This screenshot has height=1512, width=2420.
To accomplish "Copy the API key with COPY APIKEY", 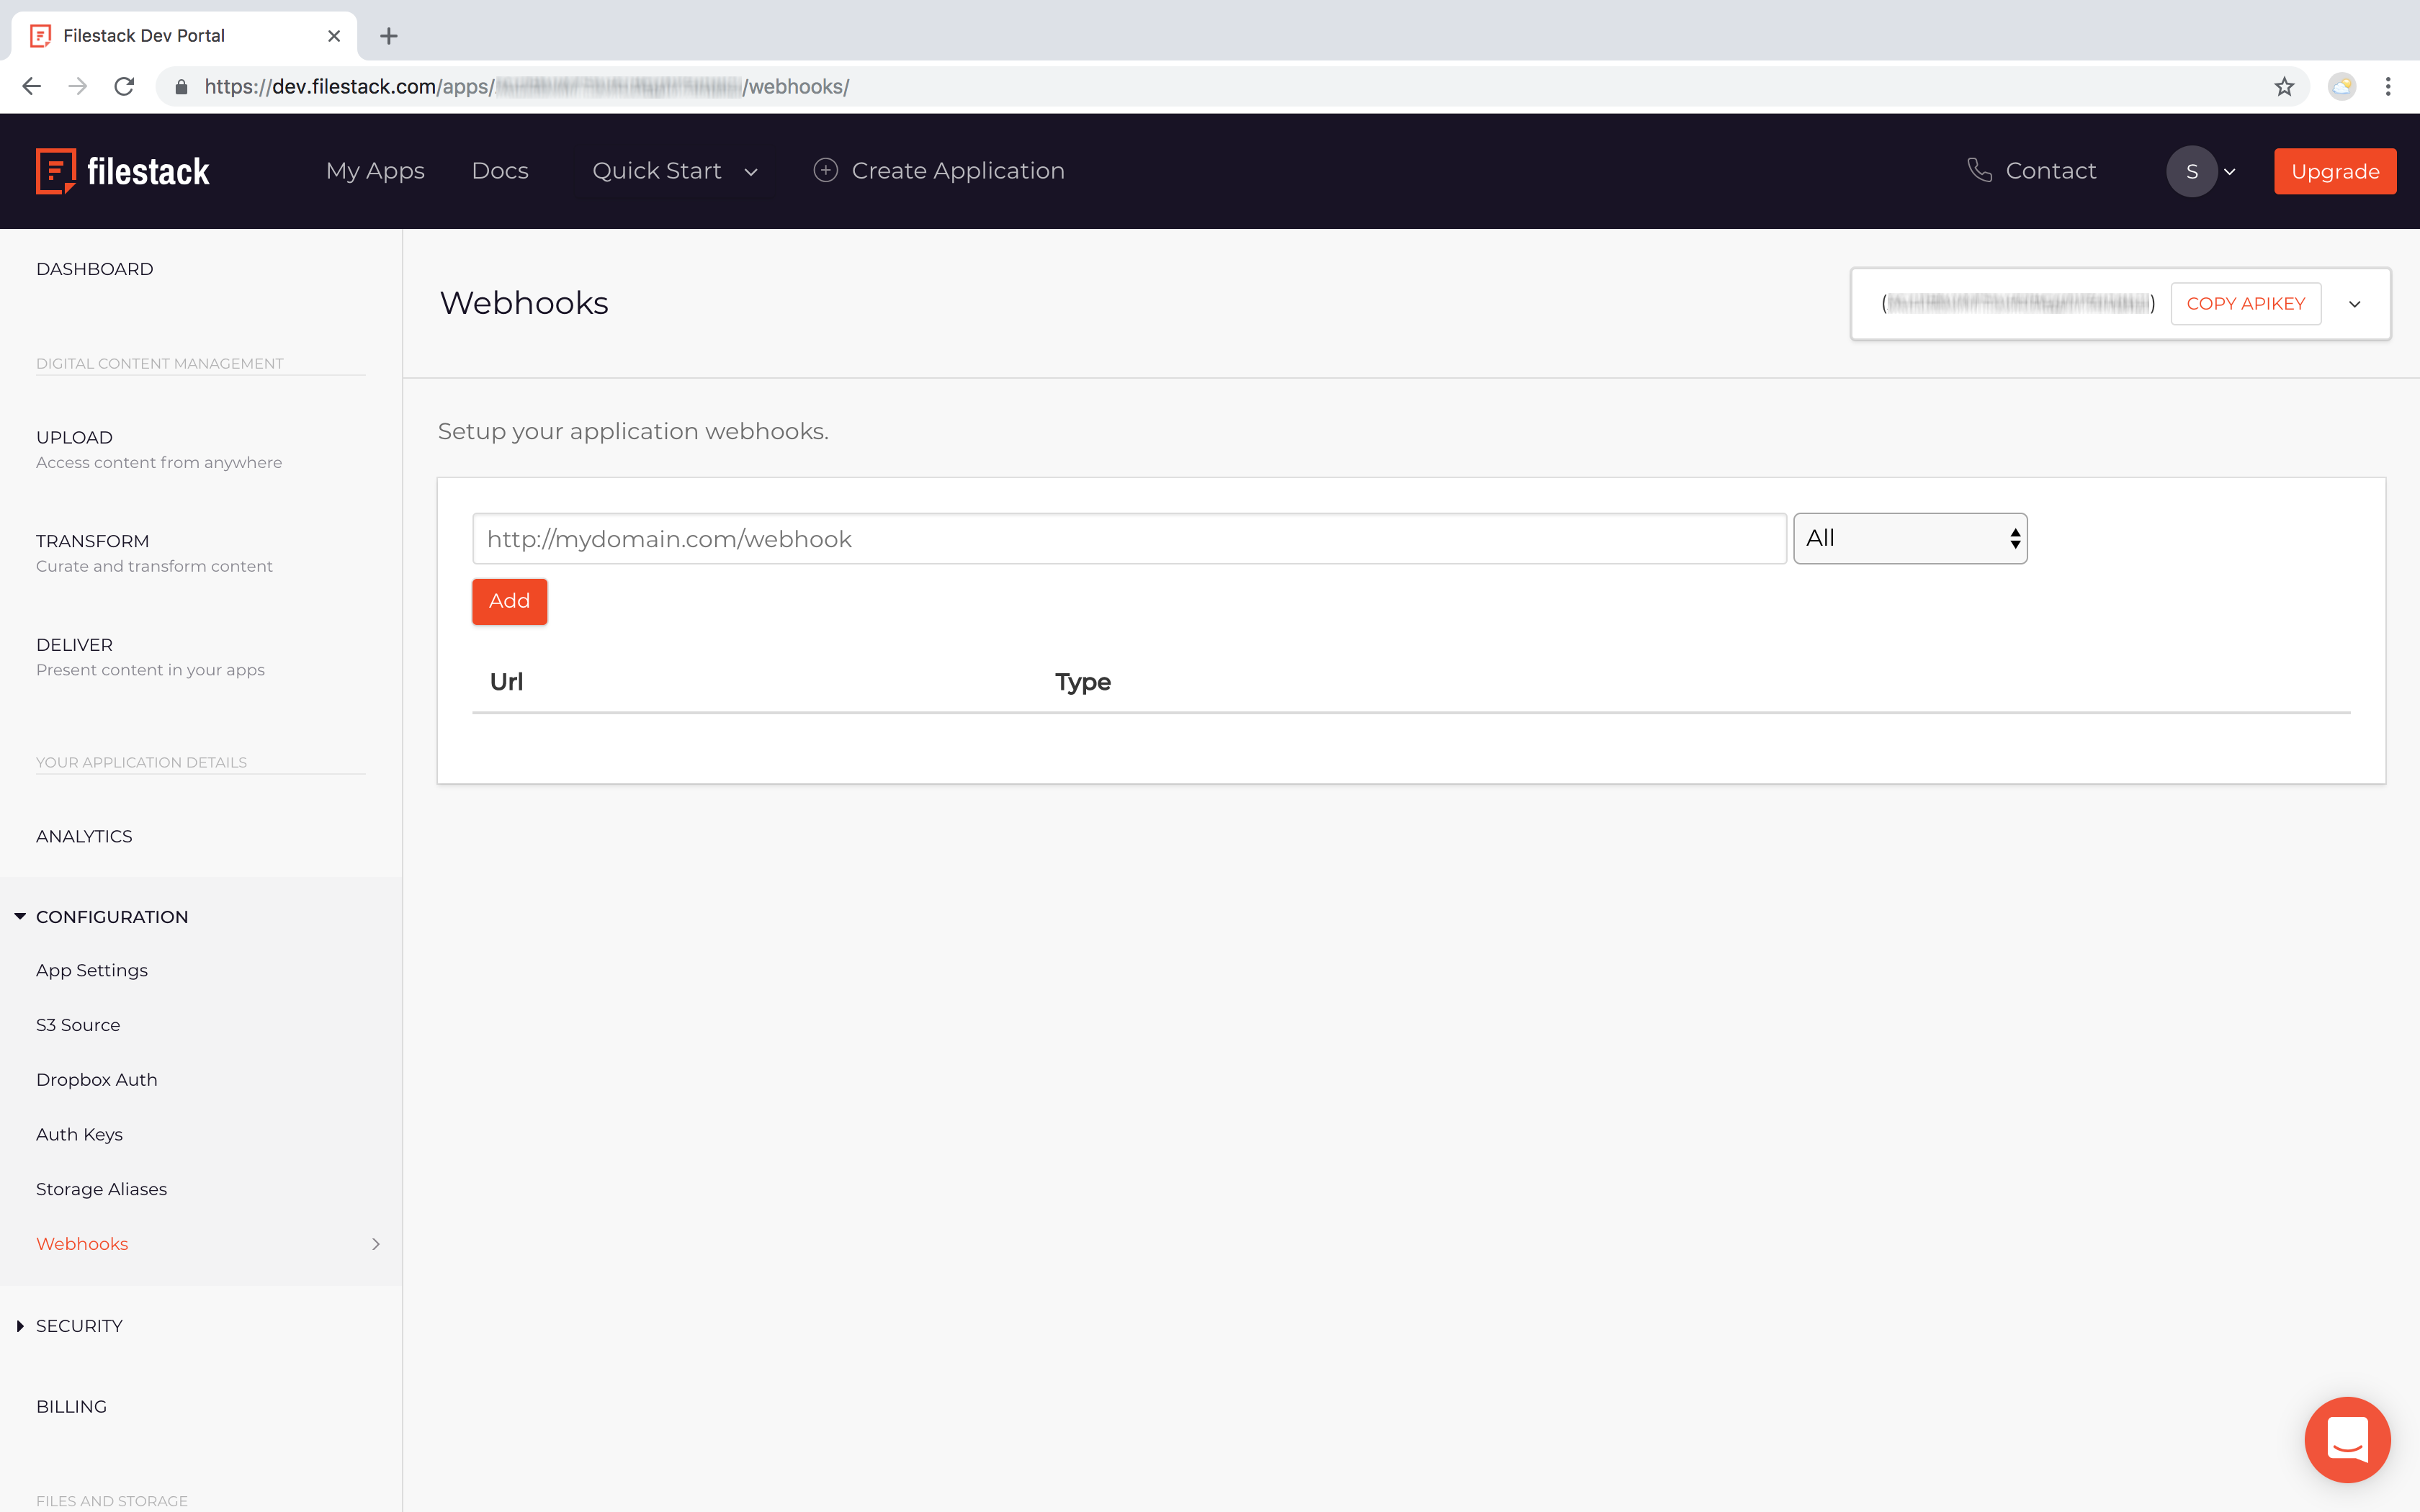I will pyautogui.click(x=2246, y=304).
